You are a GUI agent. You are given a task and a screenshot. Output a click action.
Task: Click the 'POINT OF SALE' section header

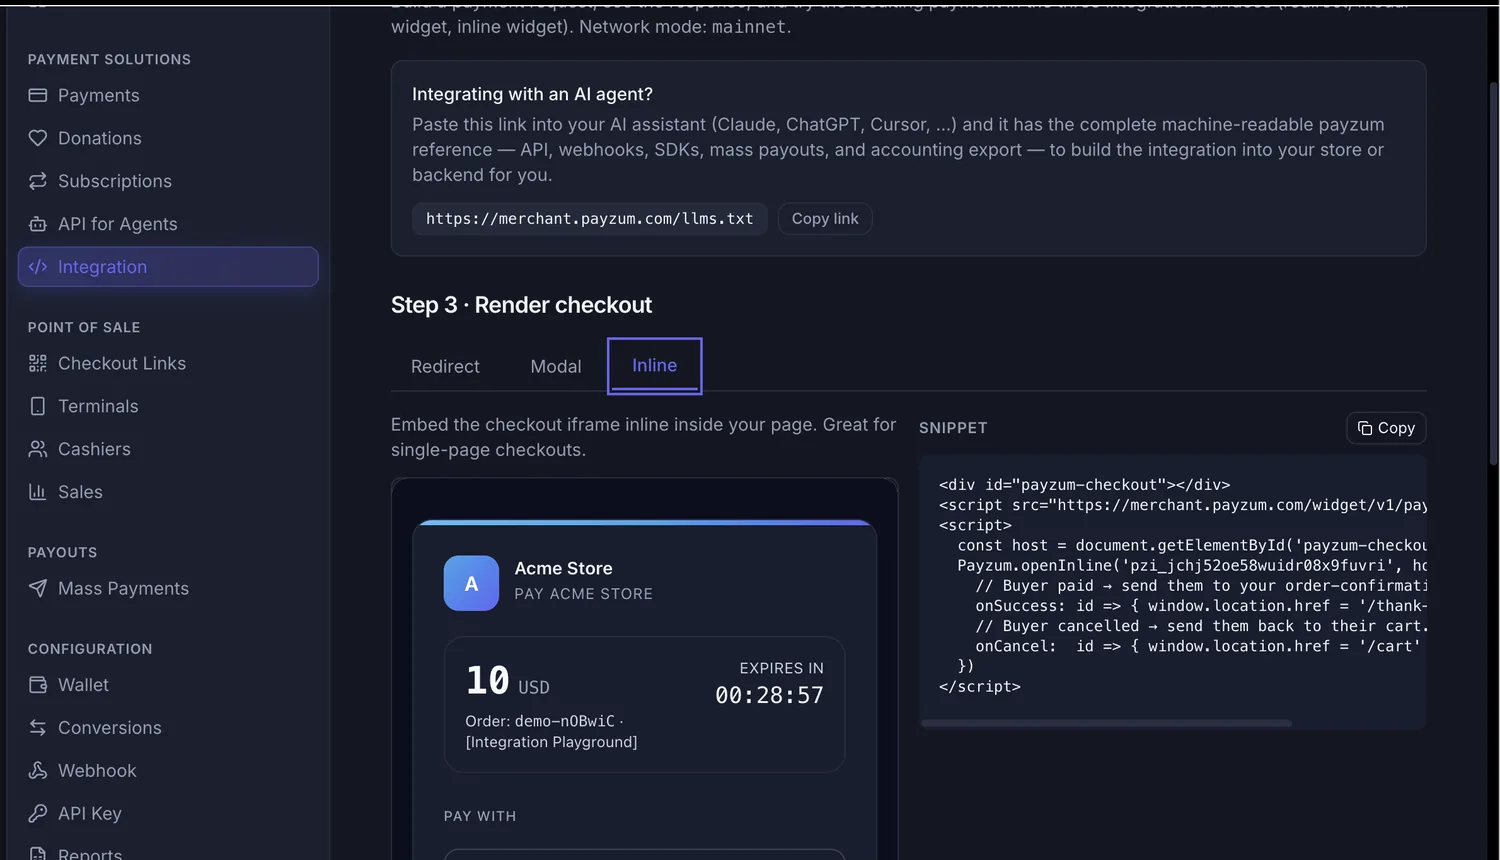[84, 327]
